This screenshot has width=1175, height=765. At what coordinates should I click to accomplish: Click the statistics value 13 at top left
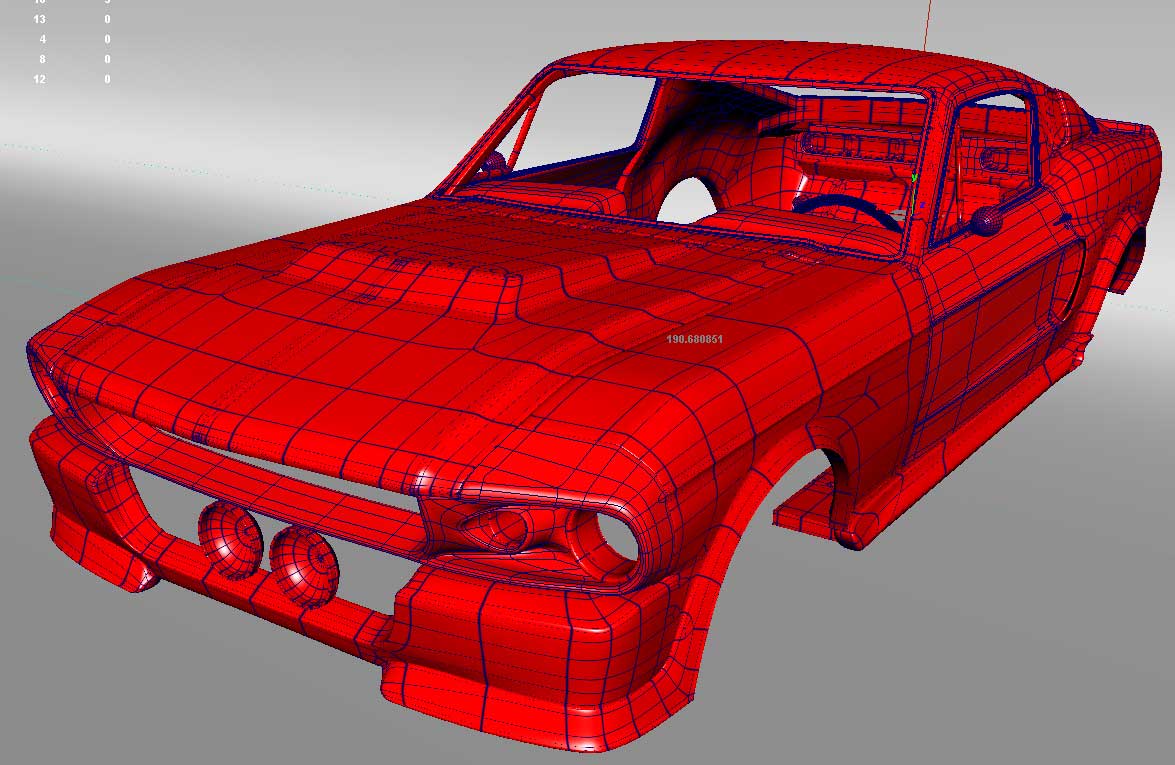click(40, 20)
